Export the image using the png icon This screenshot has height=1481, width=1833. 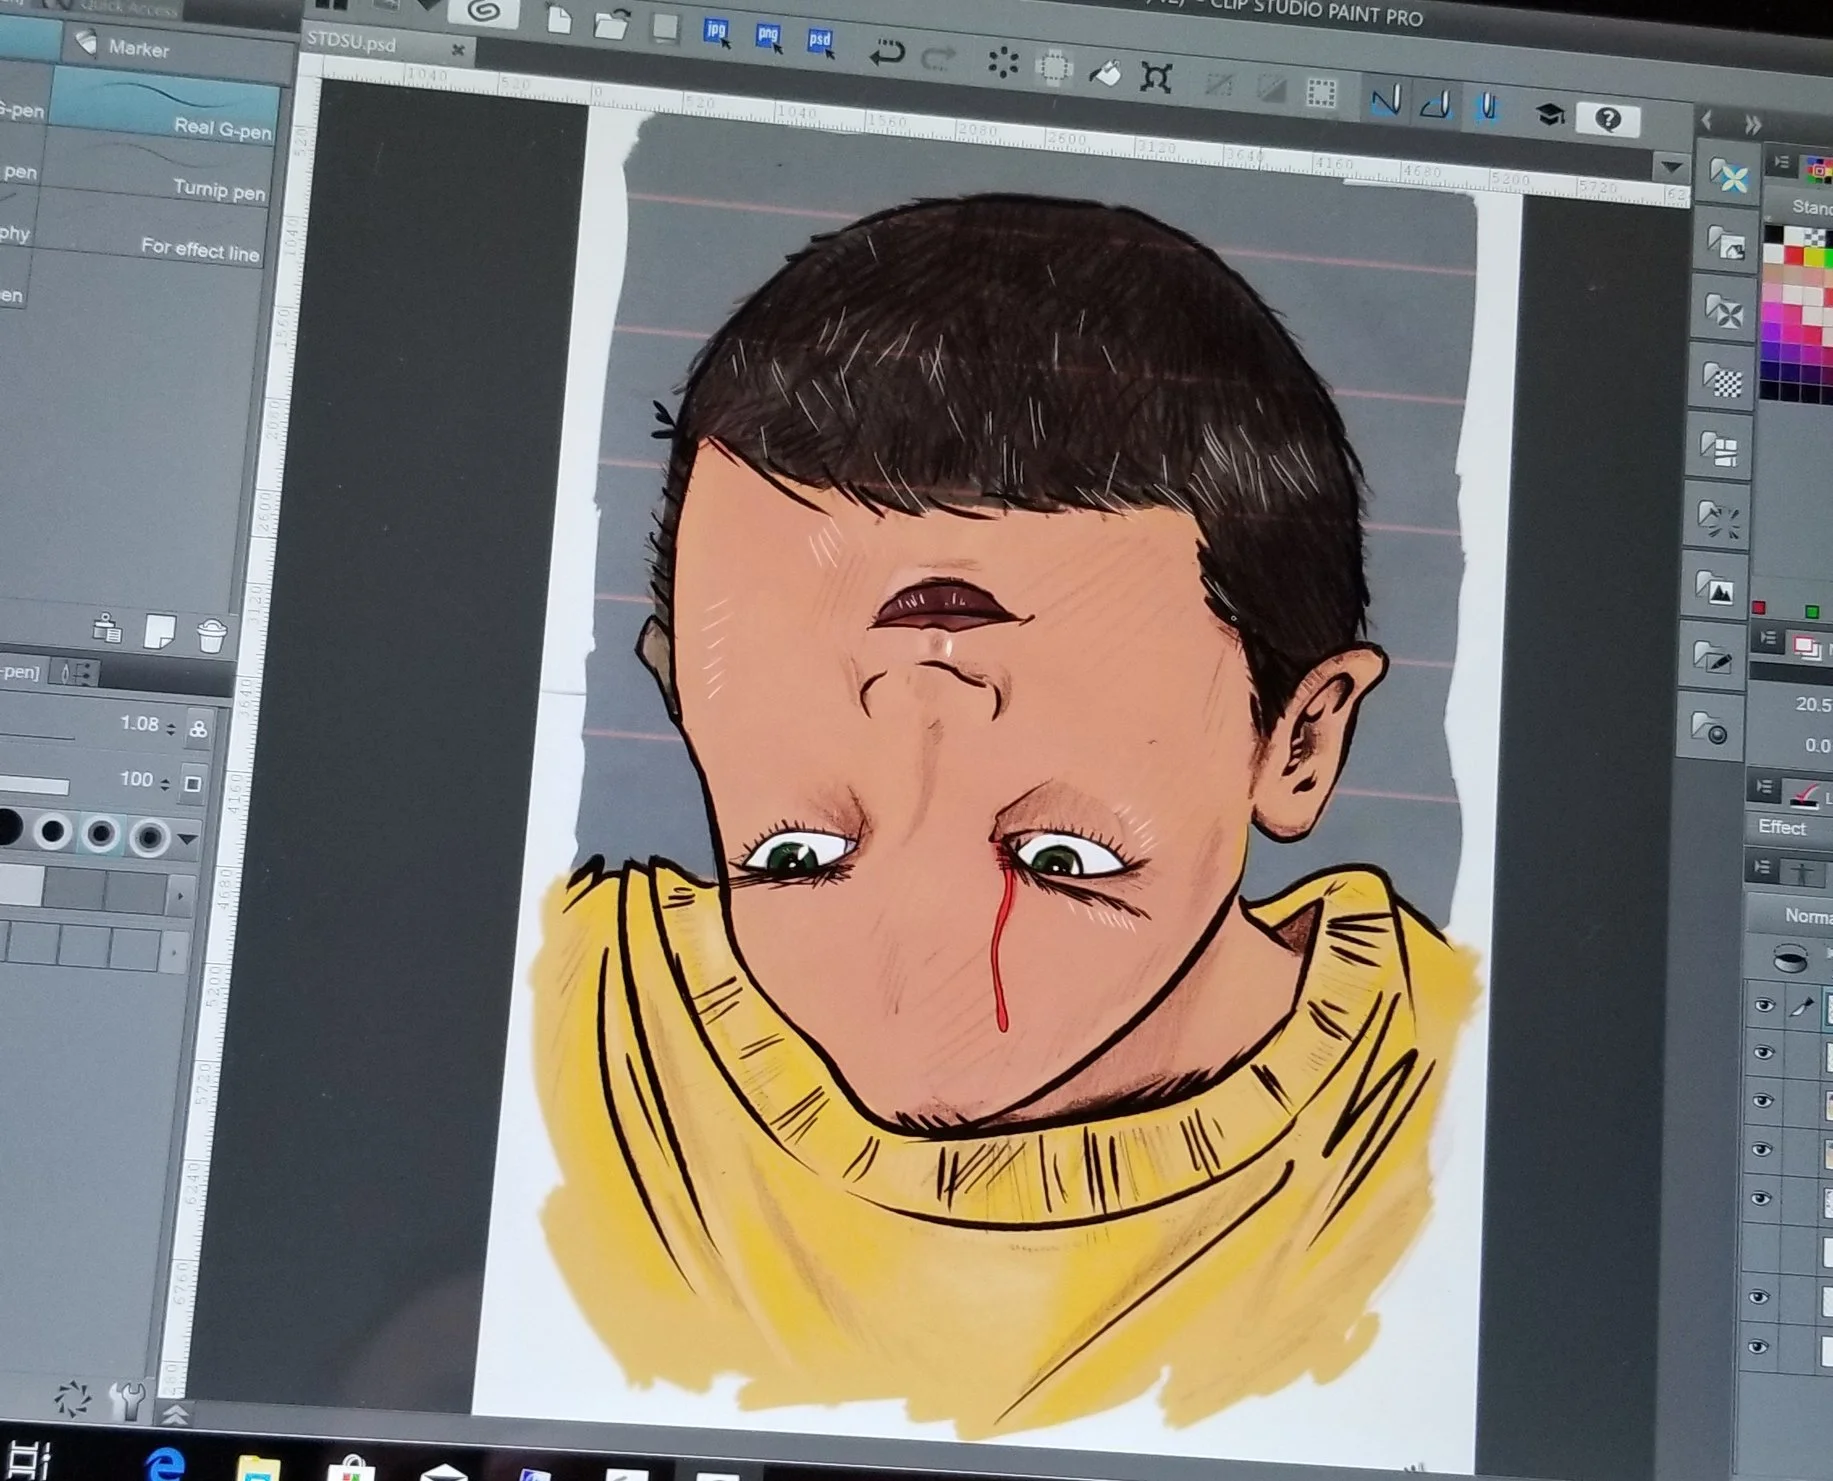[x=768, y=37]
